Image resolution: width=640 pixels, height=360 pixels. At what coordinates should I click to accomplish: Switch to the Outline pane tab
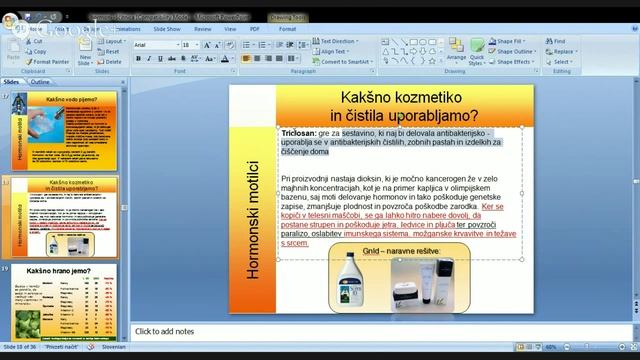(40, 82)
